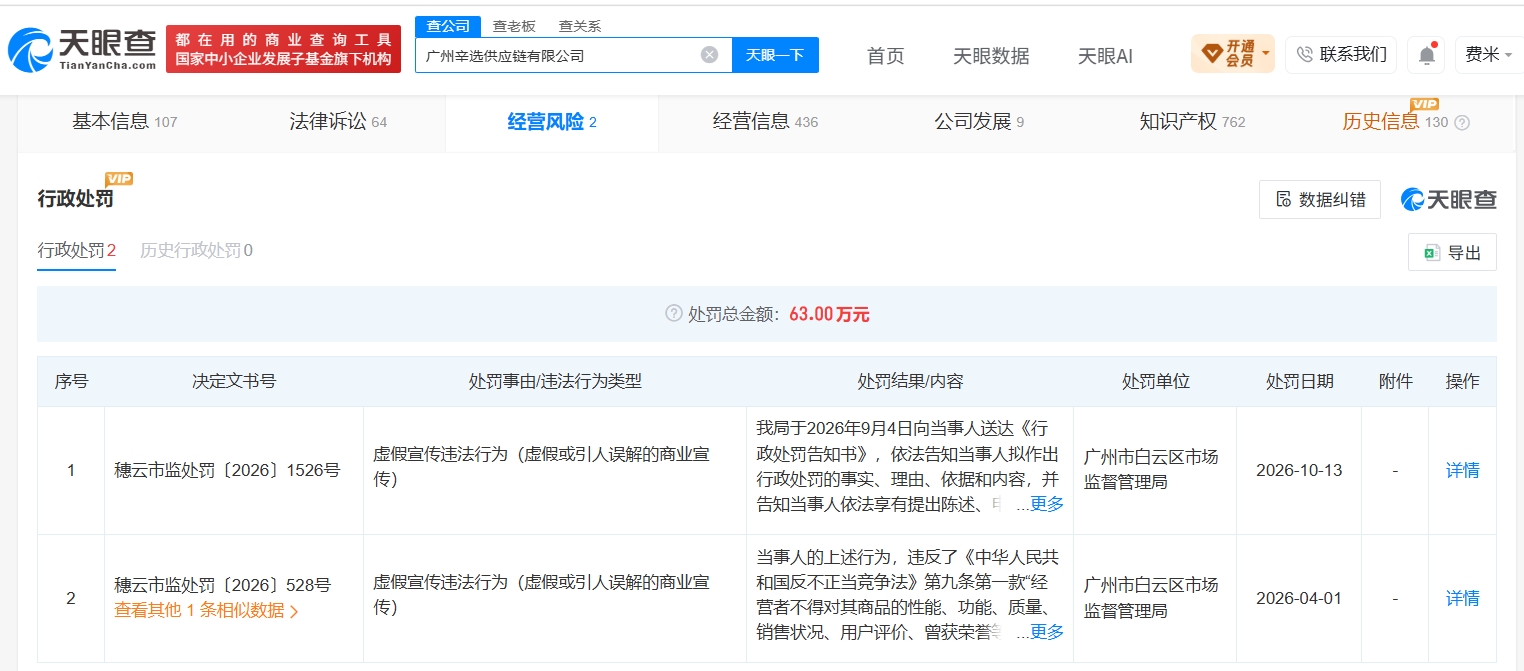
Task: Expand 查看其他 1 条相似数据
Action: click(206, 610)
